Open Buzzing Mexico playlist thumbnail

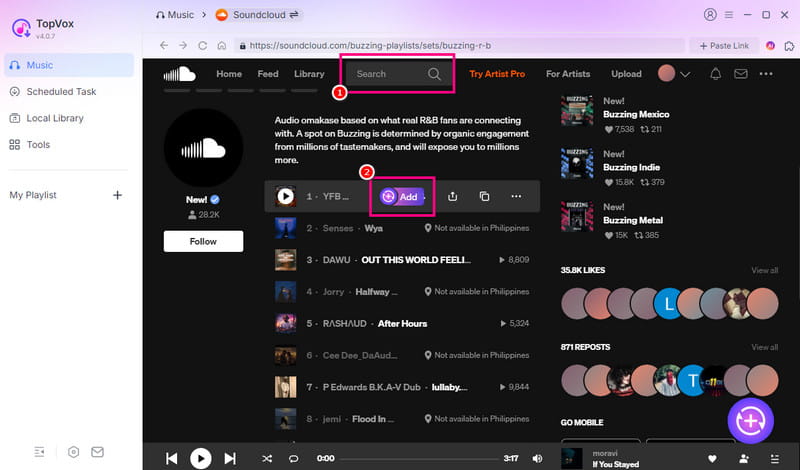[x=577, y=111]
